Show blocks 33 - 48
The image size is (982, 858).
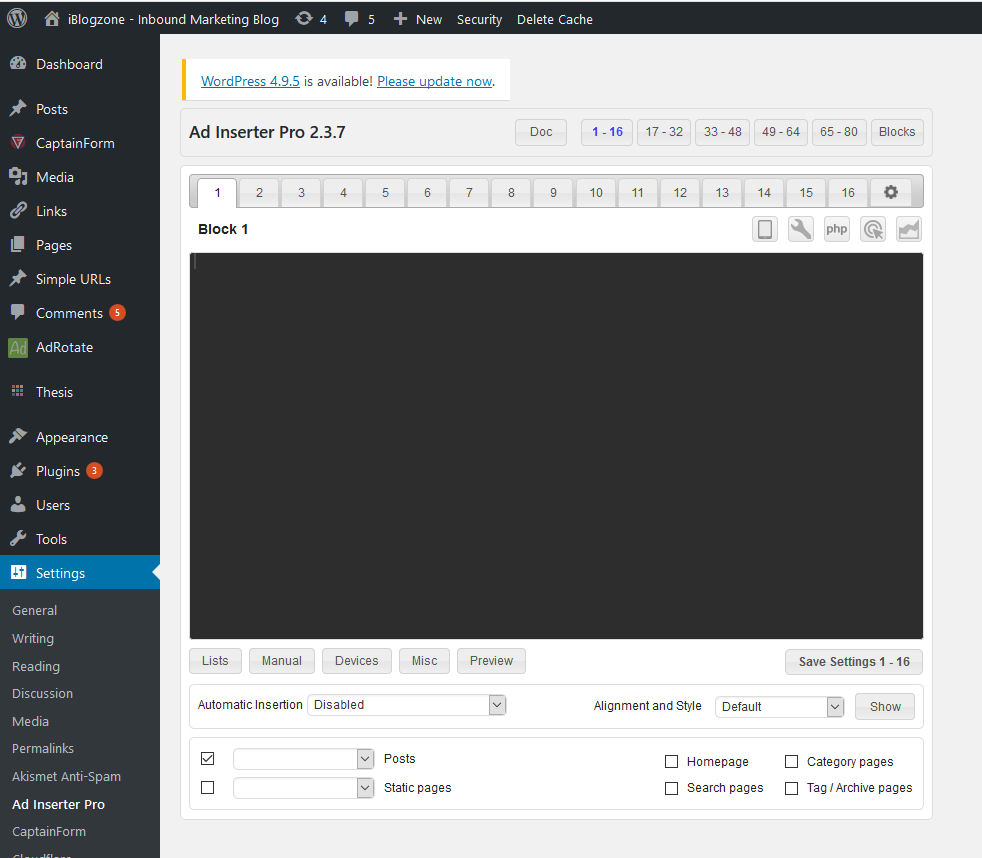(x=723, y=132)
